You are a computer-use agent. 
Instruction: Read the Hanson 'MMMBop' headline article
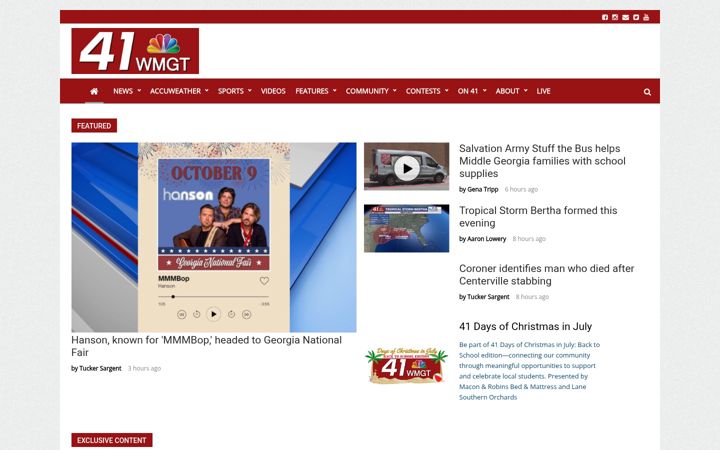coord(207,346)
